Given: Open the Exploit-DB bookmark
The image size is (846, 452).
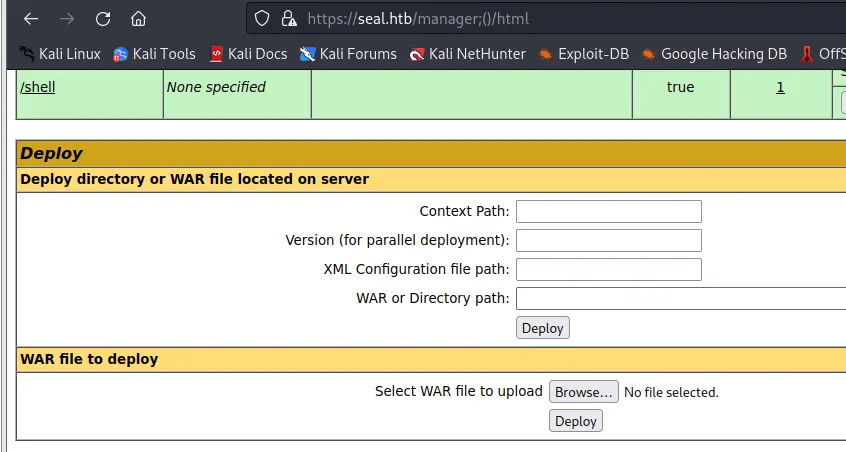Looking at the screenshot, I should coord(584,54).
